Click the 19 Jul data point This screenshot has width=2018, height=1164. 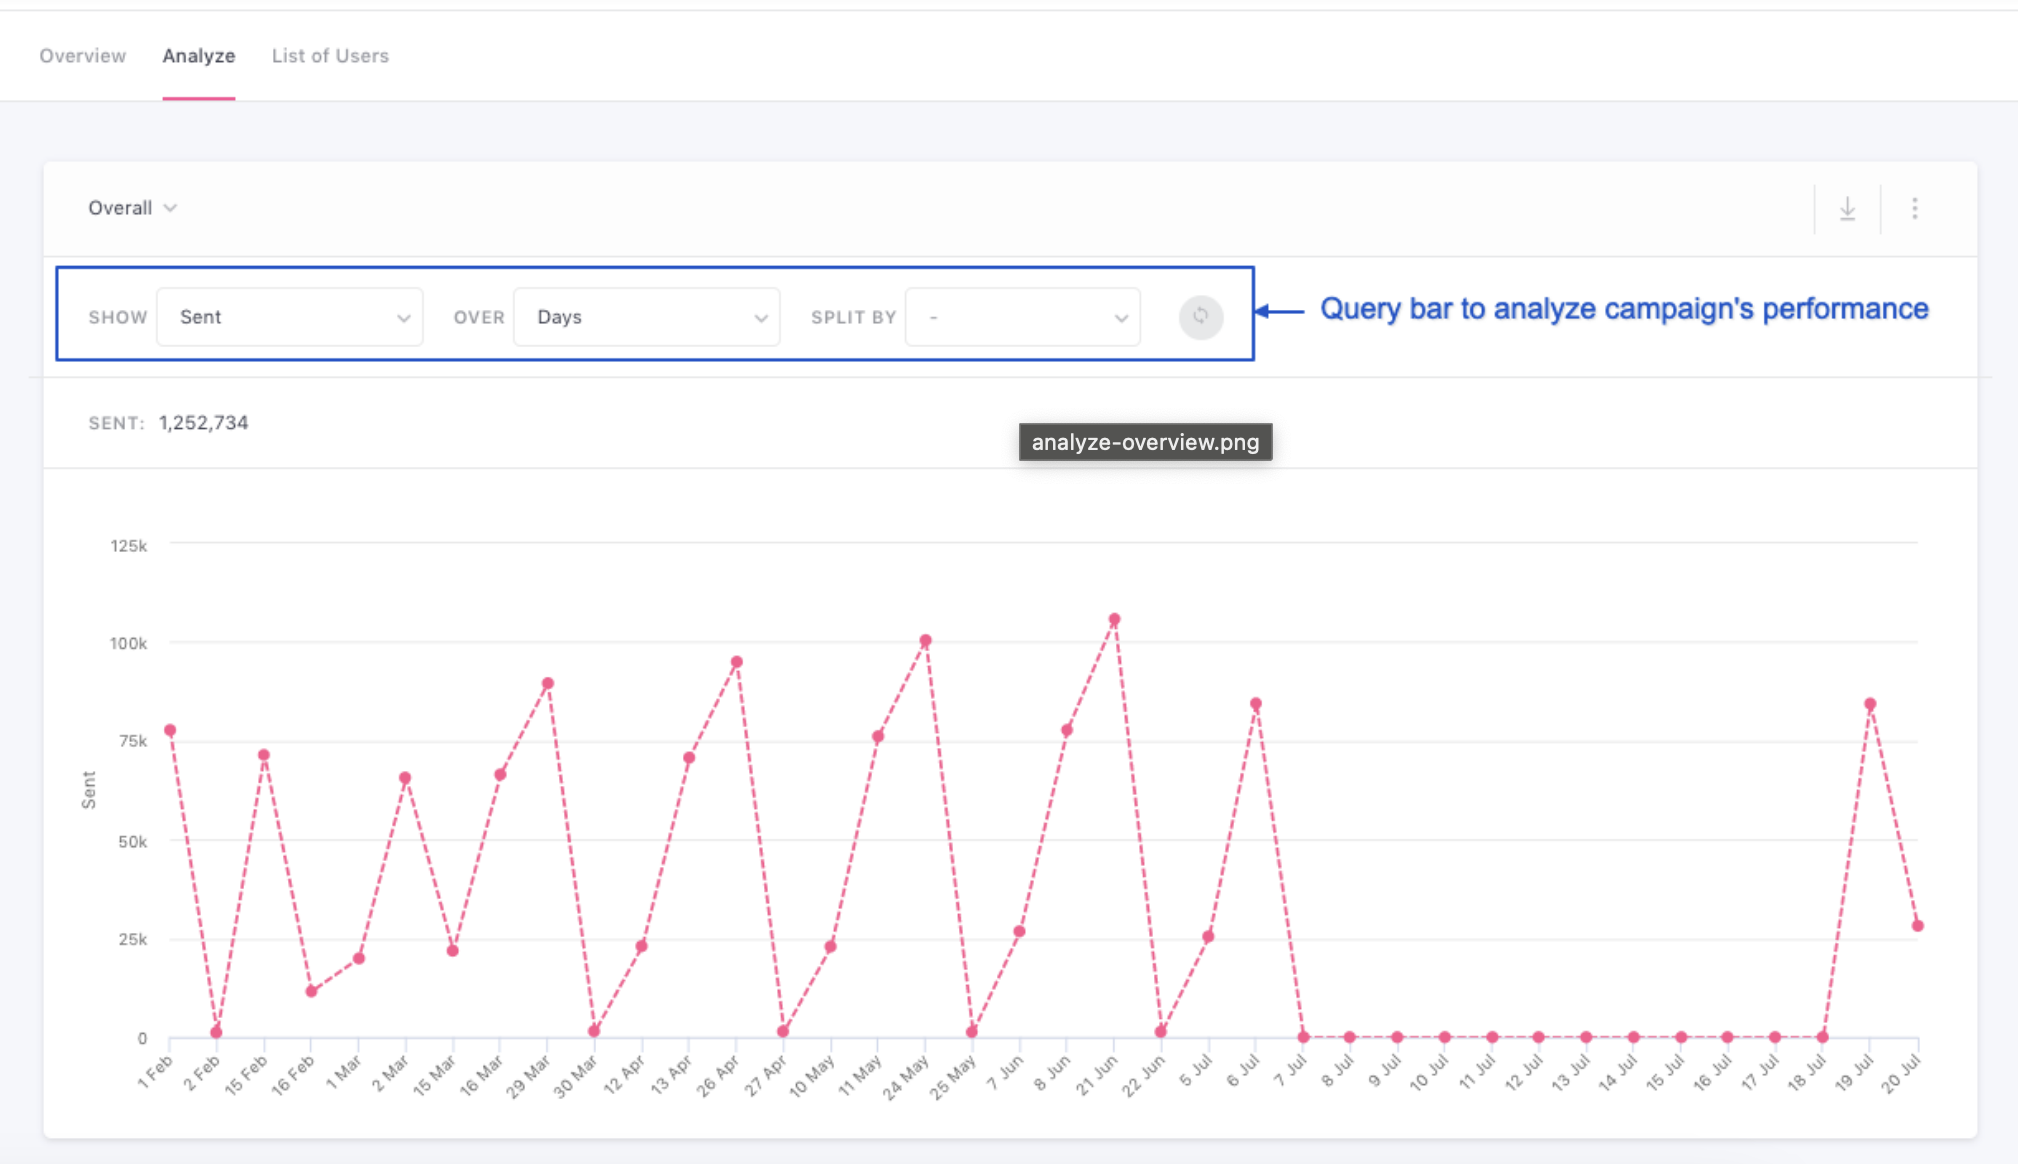tap(1870, 704)
